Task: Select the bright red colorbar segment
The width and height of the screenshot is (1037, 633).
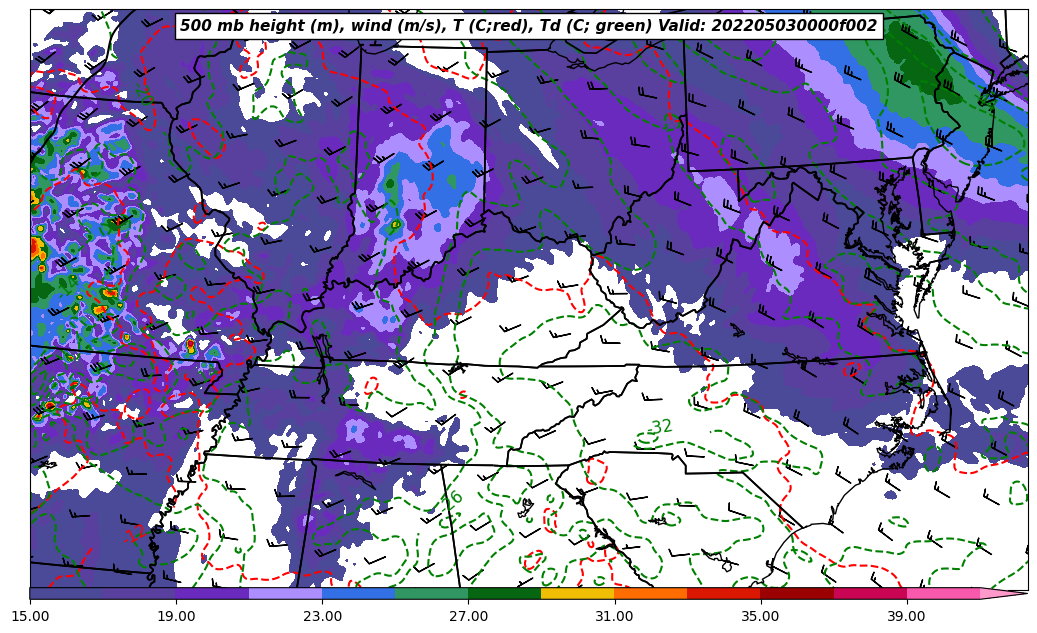Action: (724, 593)
